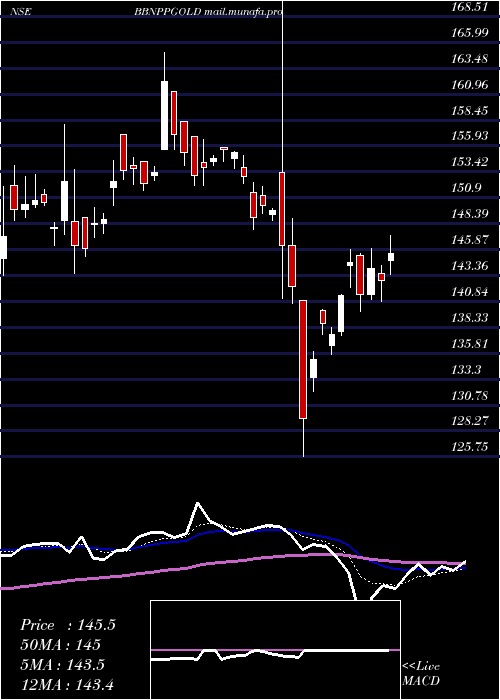The image size is (500, 700).
Task: Click the 158.45 price axis label
Action: coord(470,110)
